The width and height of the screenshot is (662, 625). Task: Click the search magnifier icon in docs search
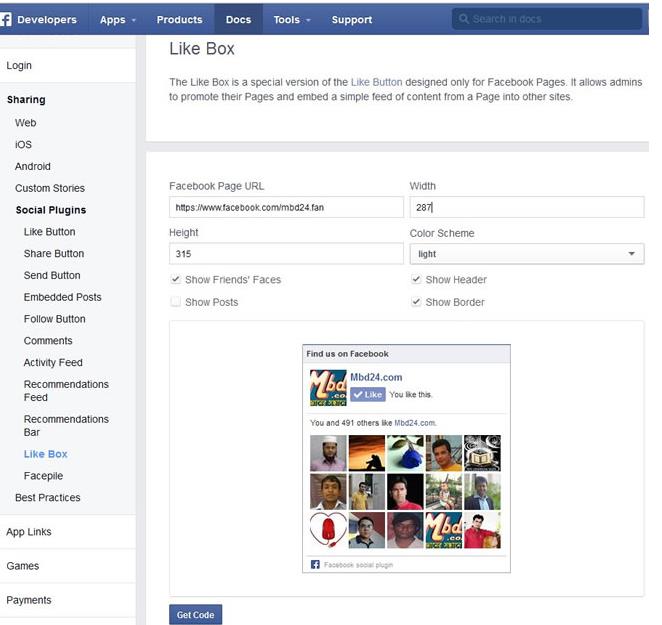464,19
